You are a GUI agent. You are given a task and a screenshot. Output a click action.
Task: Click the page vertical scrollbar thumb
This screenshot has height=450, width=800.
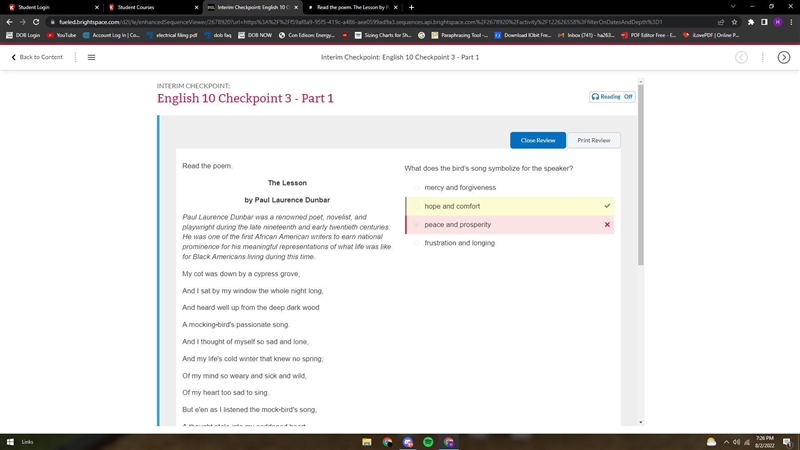(x=641, y=175)
